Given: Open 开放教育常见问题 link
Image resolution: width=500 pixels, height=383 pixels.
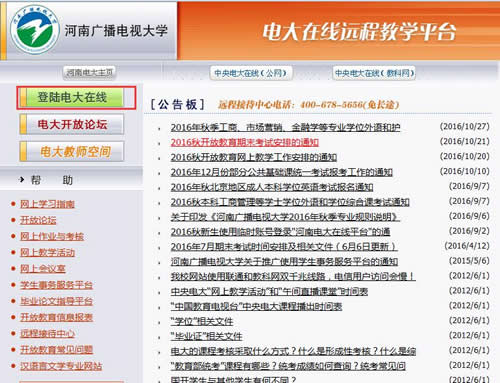Looking at the screenshot, I should 56,350.
